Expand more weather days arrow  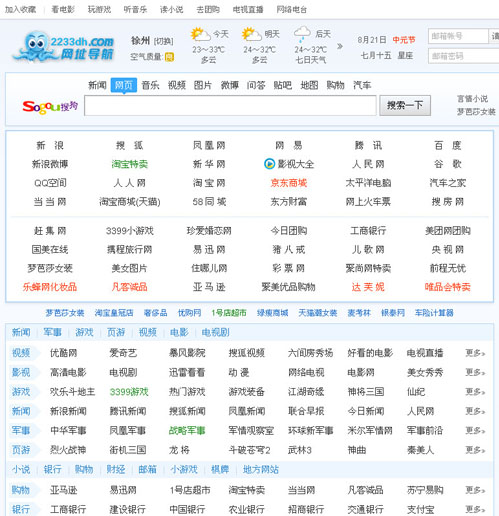tap(340, 46)
